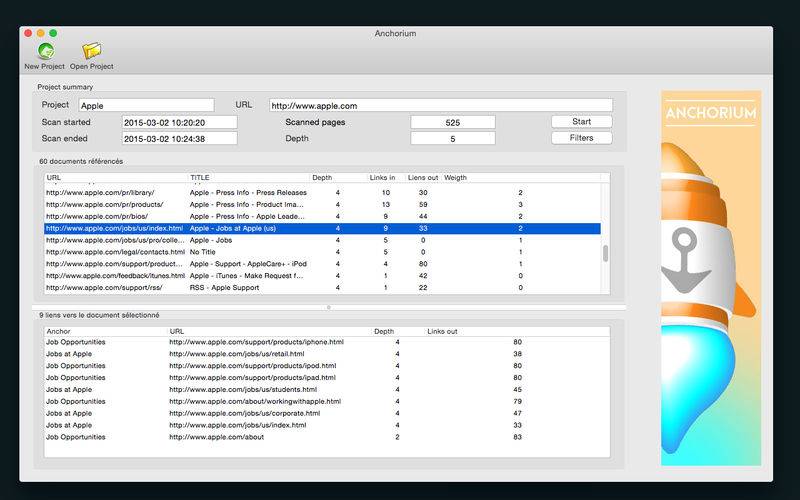Select link row jobs/us/corporate.html
The height and width of the screenshot is (500, 800).
[327, 413]
